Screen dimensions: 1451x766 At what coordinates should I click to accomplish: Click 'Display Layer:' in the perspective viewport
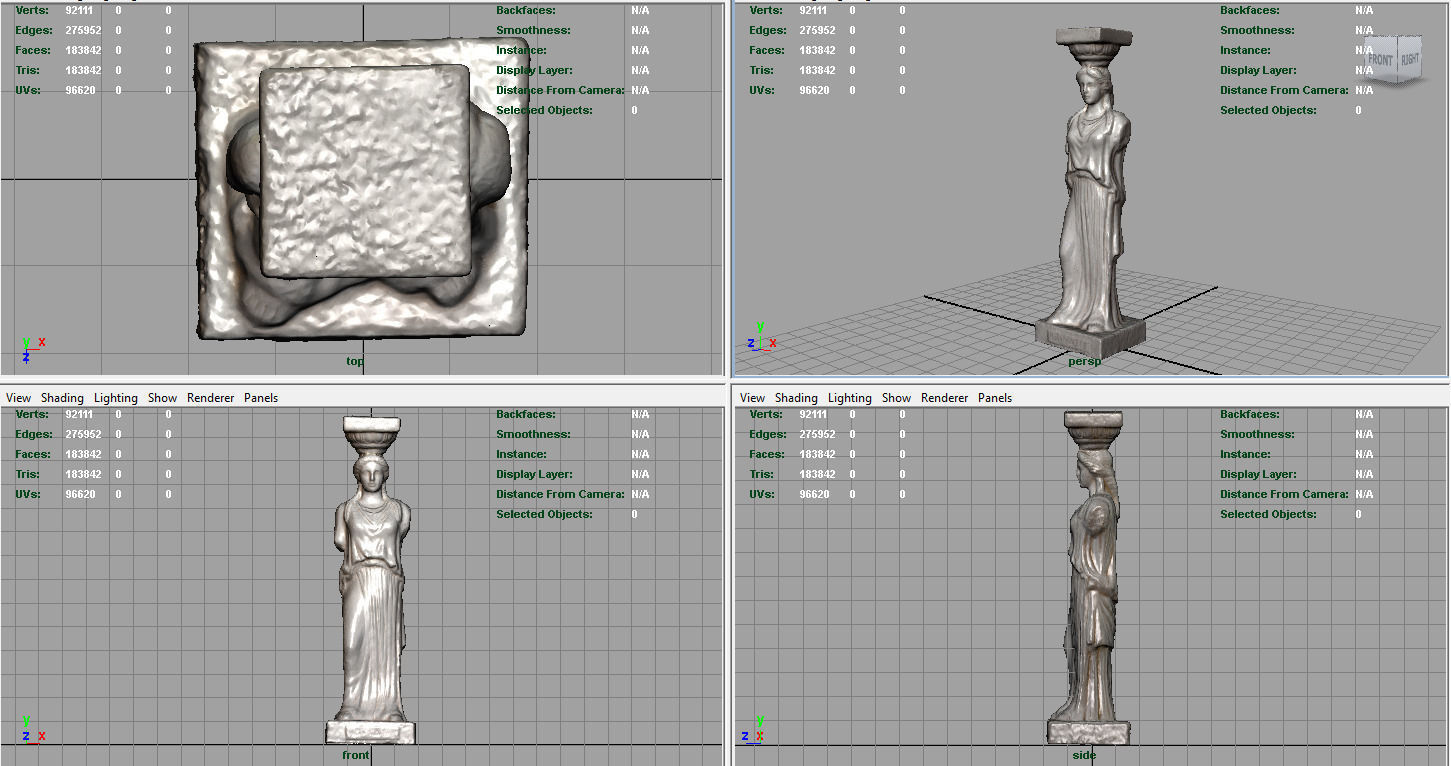[1258, 70]
